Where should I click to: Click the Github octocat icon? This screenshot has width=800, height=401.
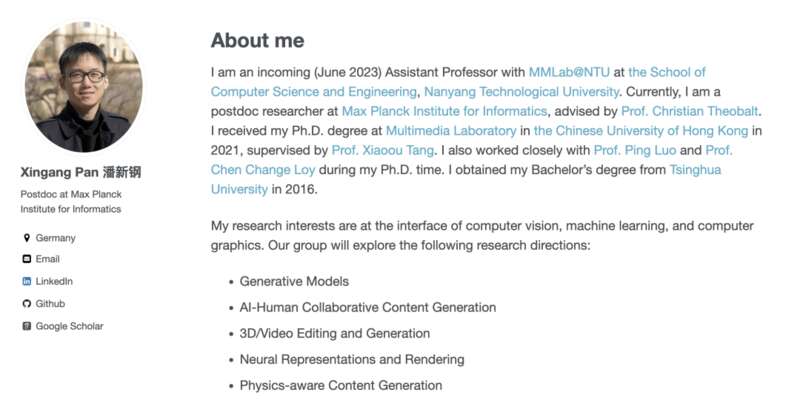27,304
